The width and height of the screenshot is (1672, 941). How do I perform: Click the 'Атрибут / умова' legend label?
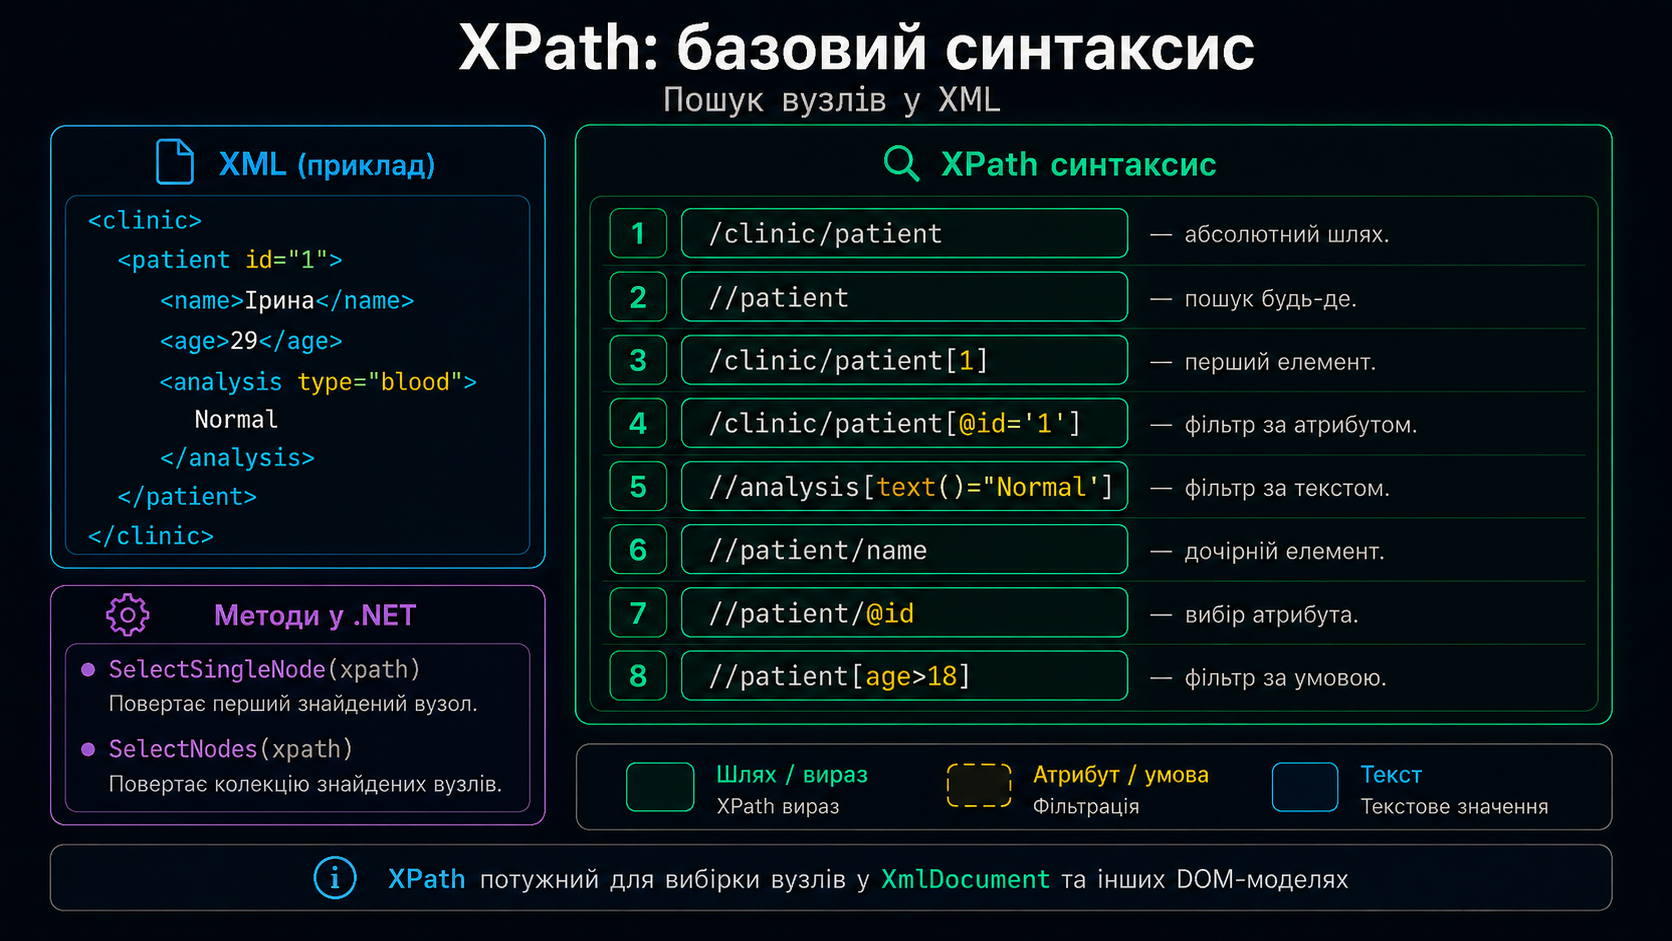coord(1121,774)
